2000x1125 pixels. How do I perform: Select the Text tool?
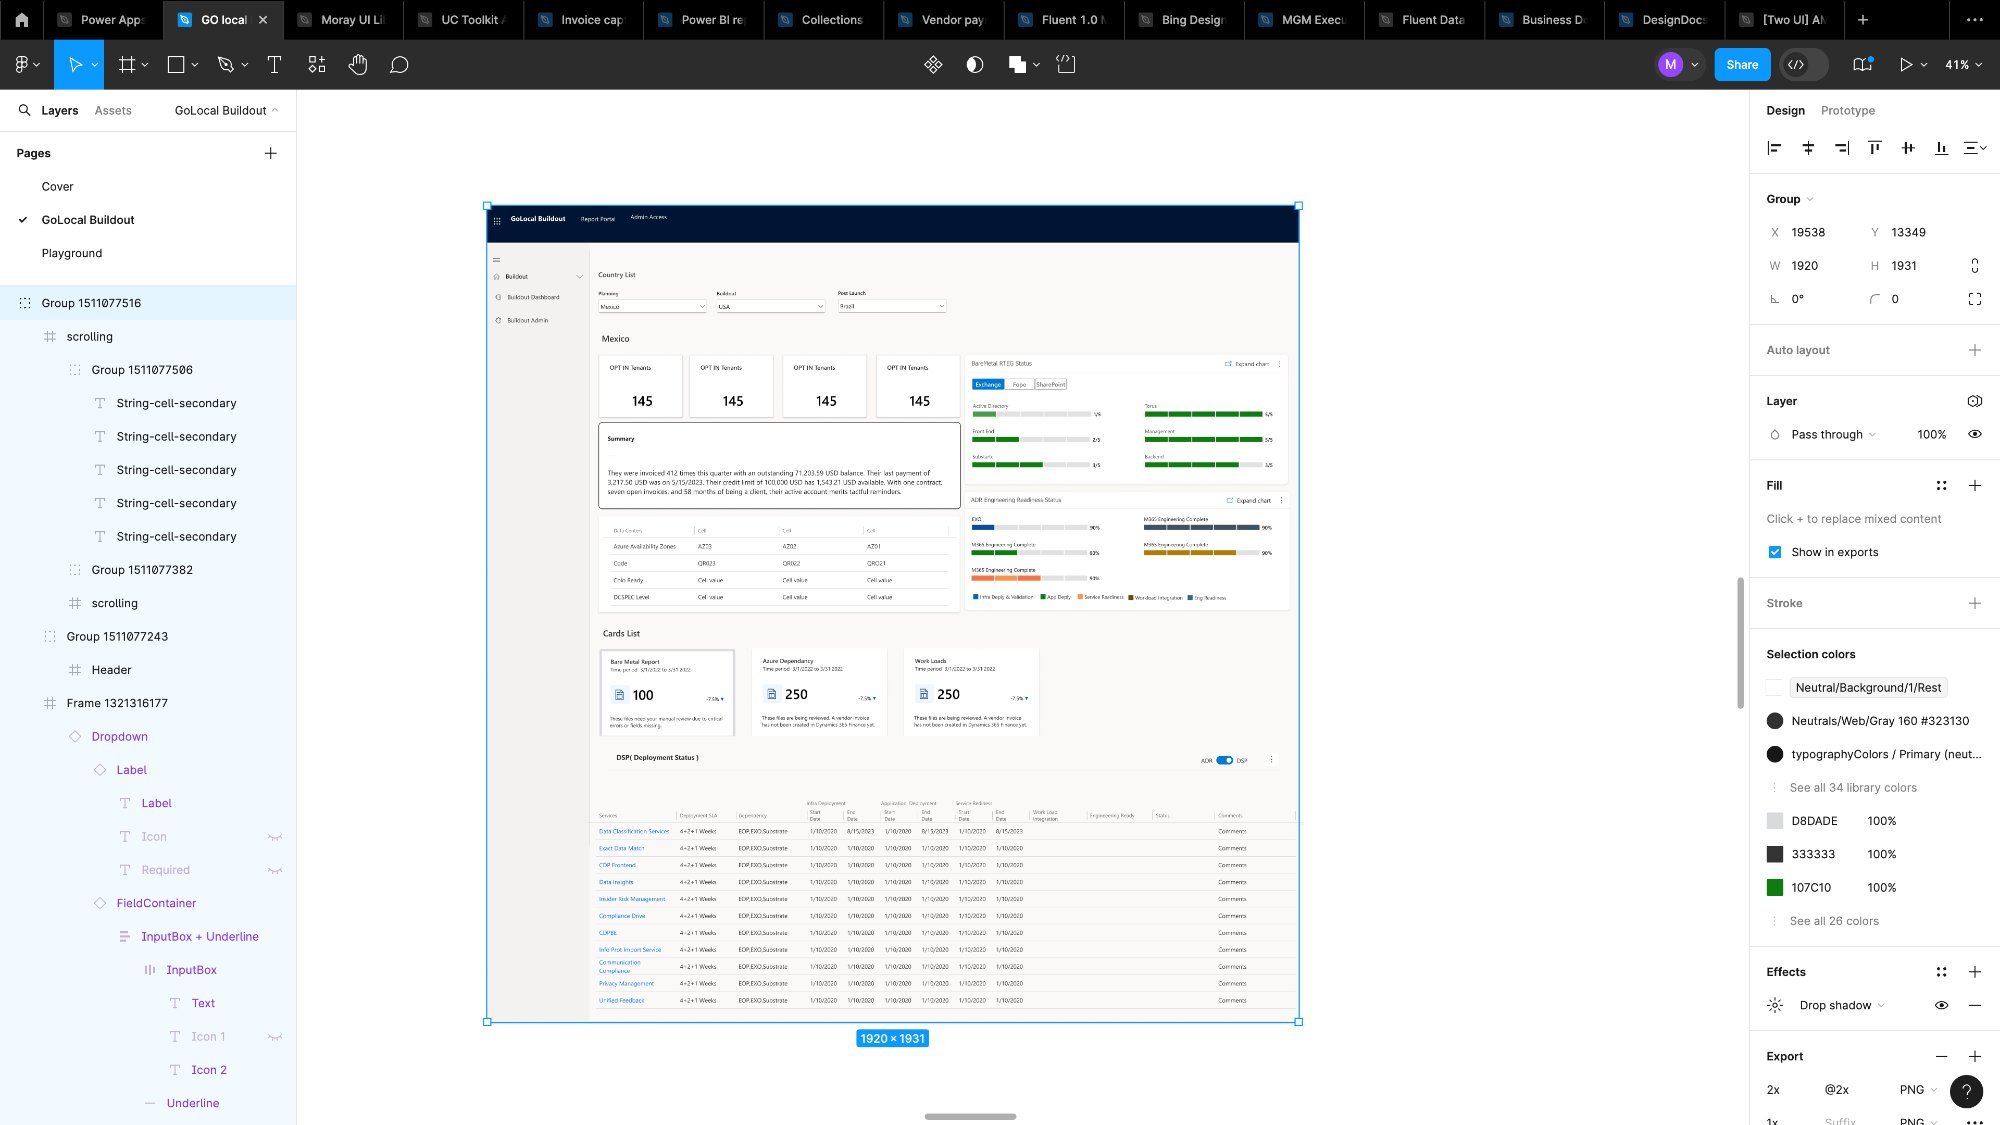274,64
